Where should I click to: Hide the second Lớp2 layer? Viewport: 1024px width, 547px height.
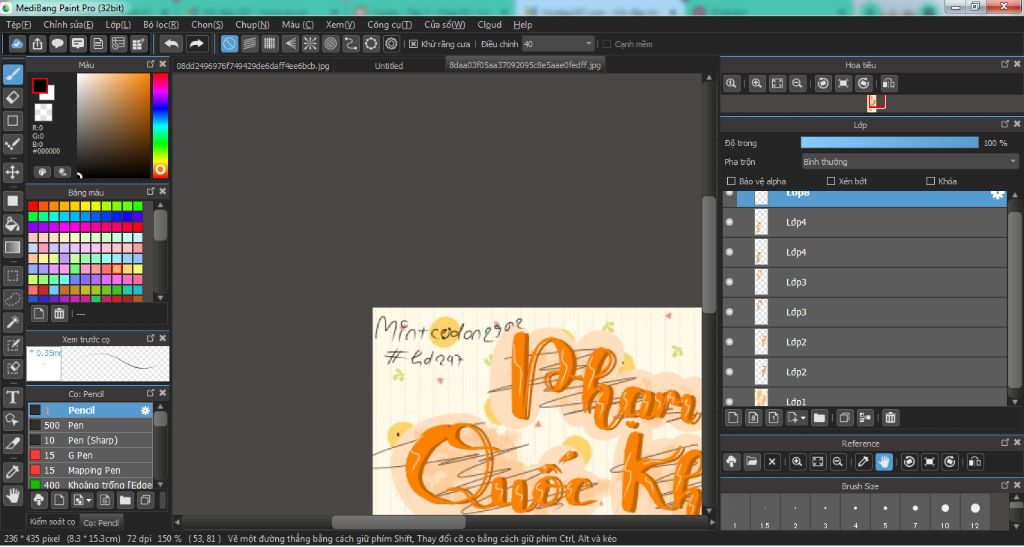pos(729,372)
